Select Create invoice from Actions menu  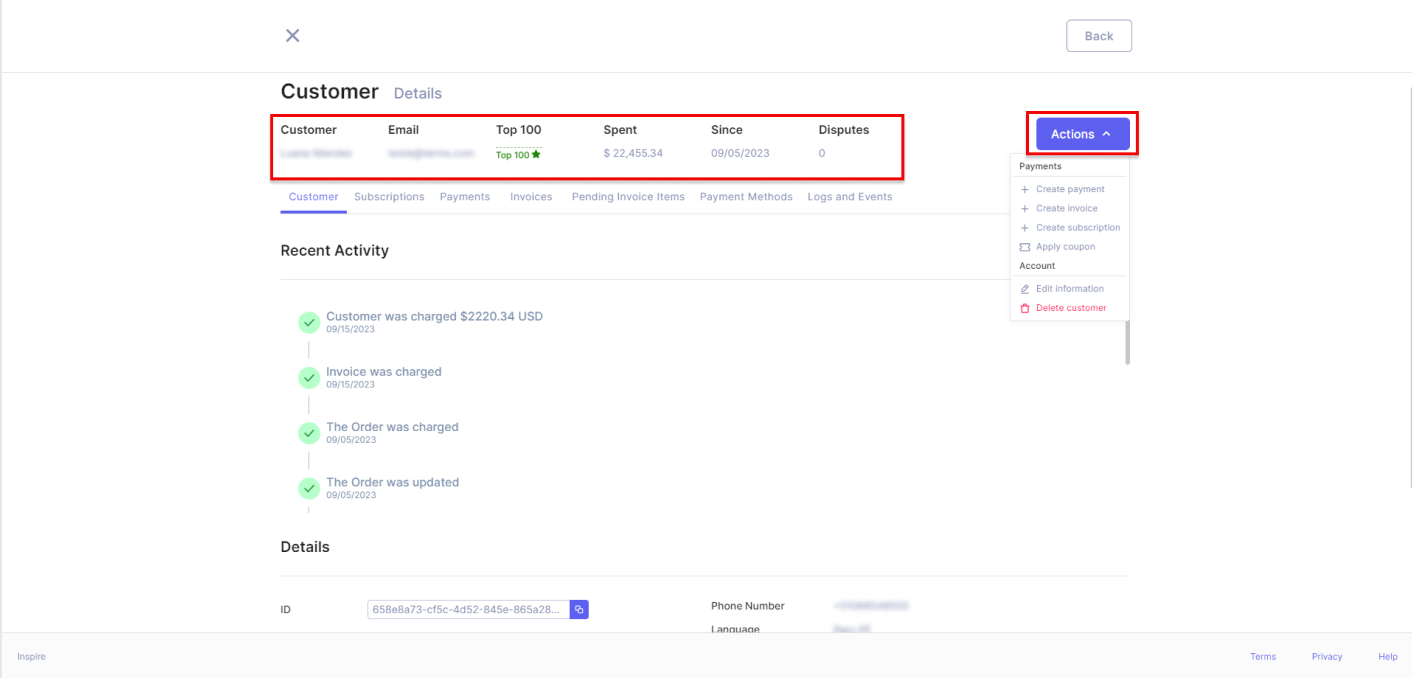1067,208
